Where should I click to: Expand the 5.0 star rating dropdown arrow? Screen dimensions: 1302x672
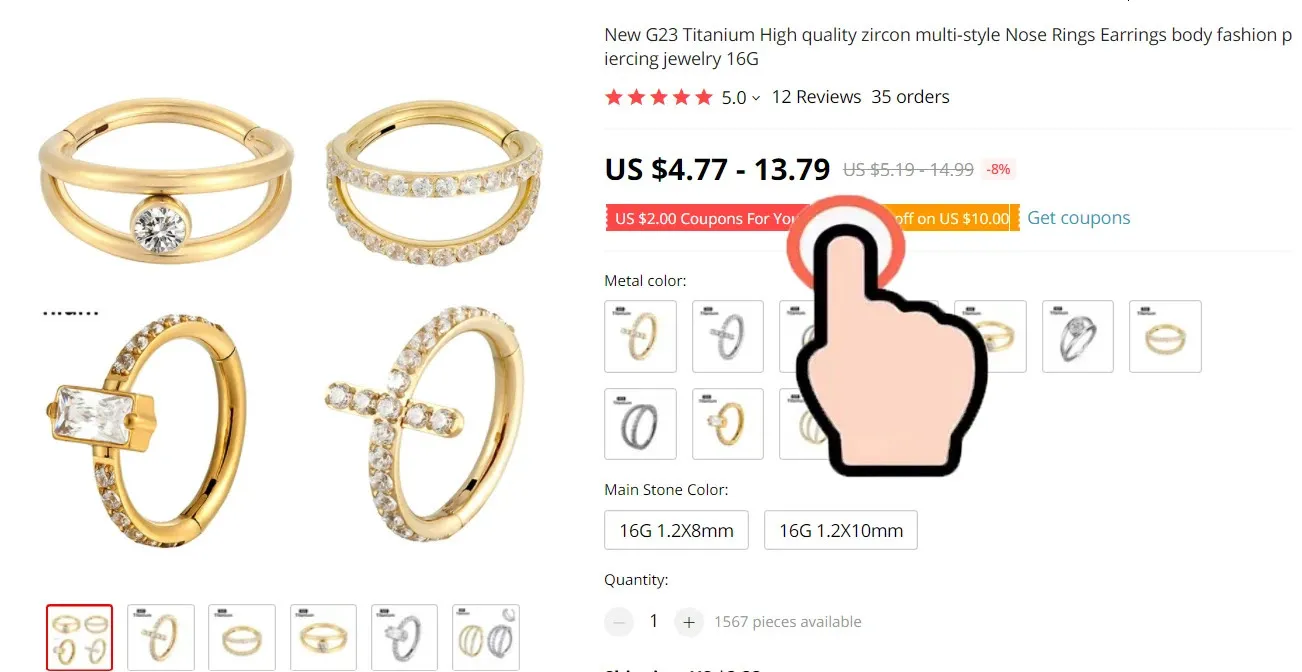(x=756, y=98)
